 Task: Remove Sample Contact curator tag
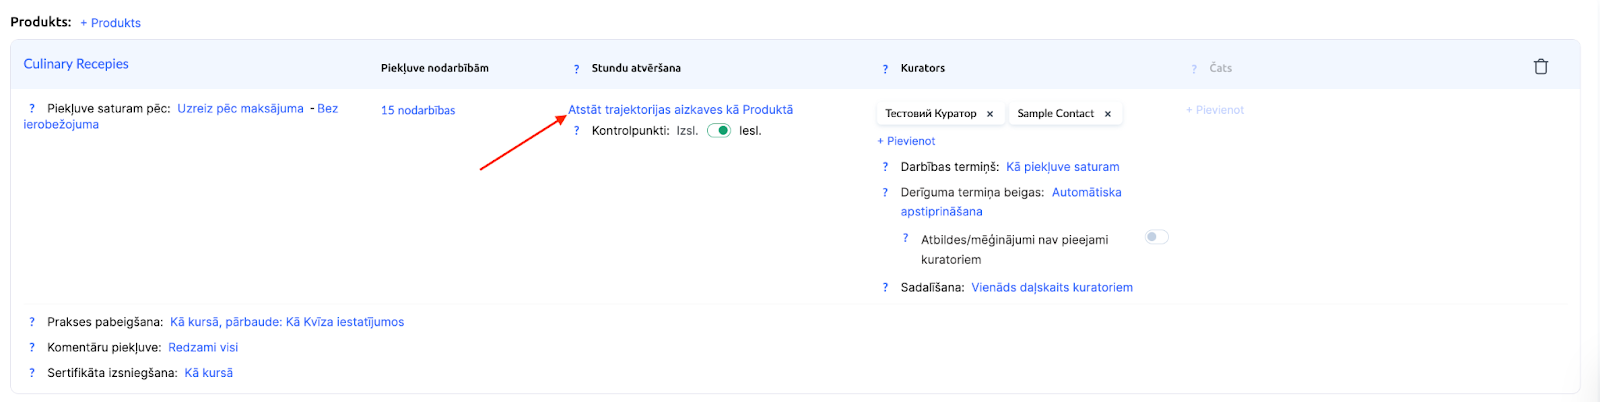pos(1108,114)
